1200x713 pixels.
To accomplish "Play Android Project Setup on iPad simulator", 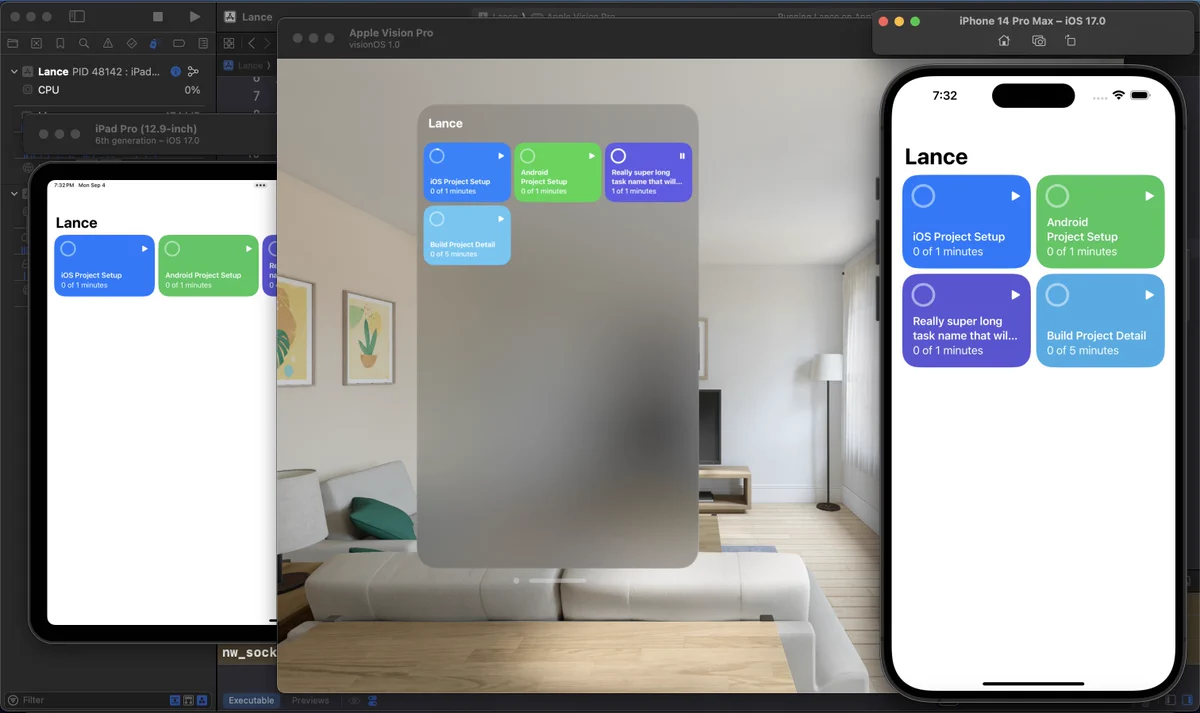I will coord(248,249).
